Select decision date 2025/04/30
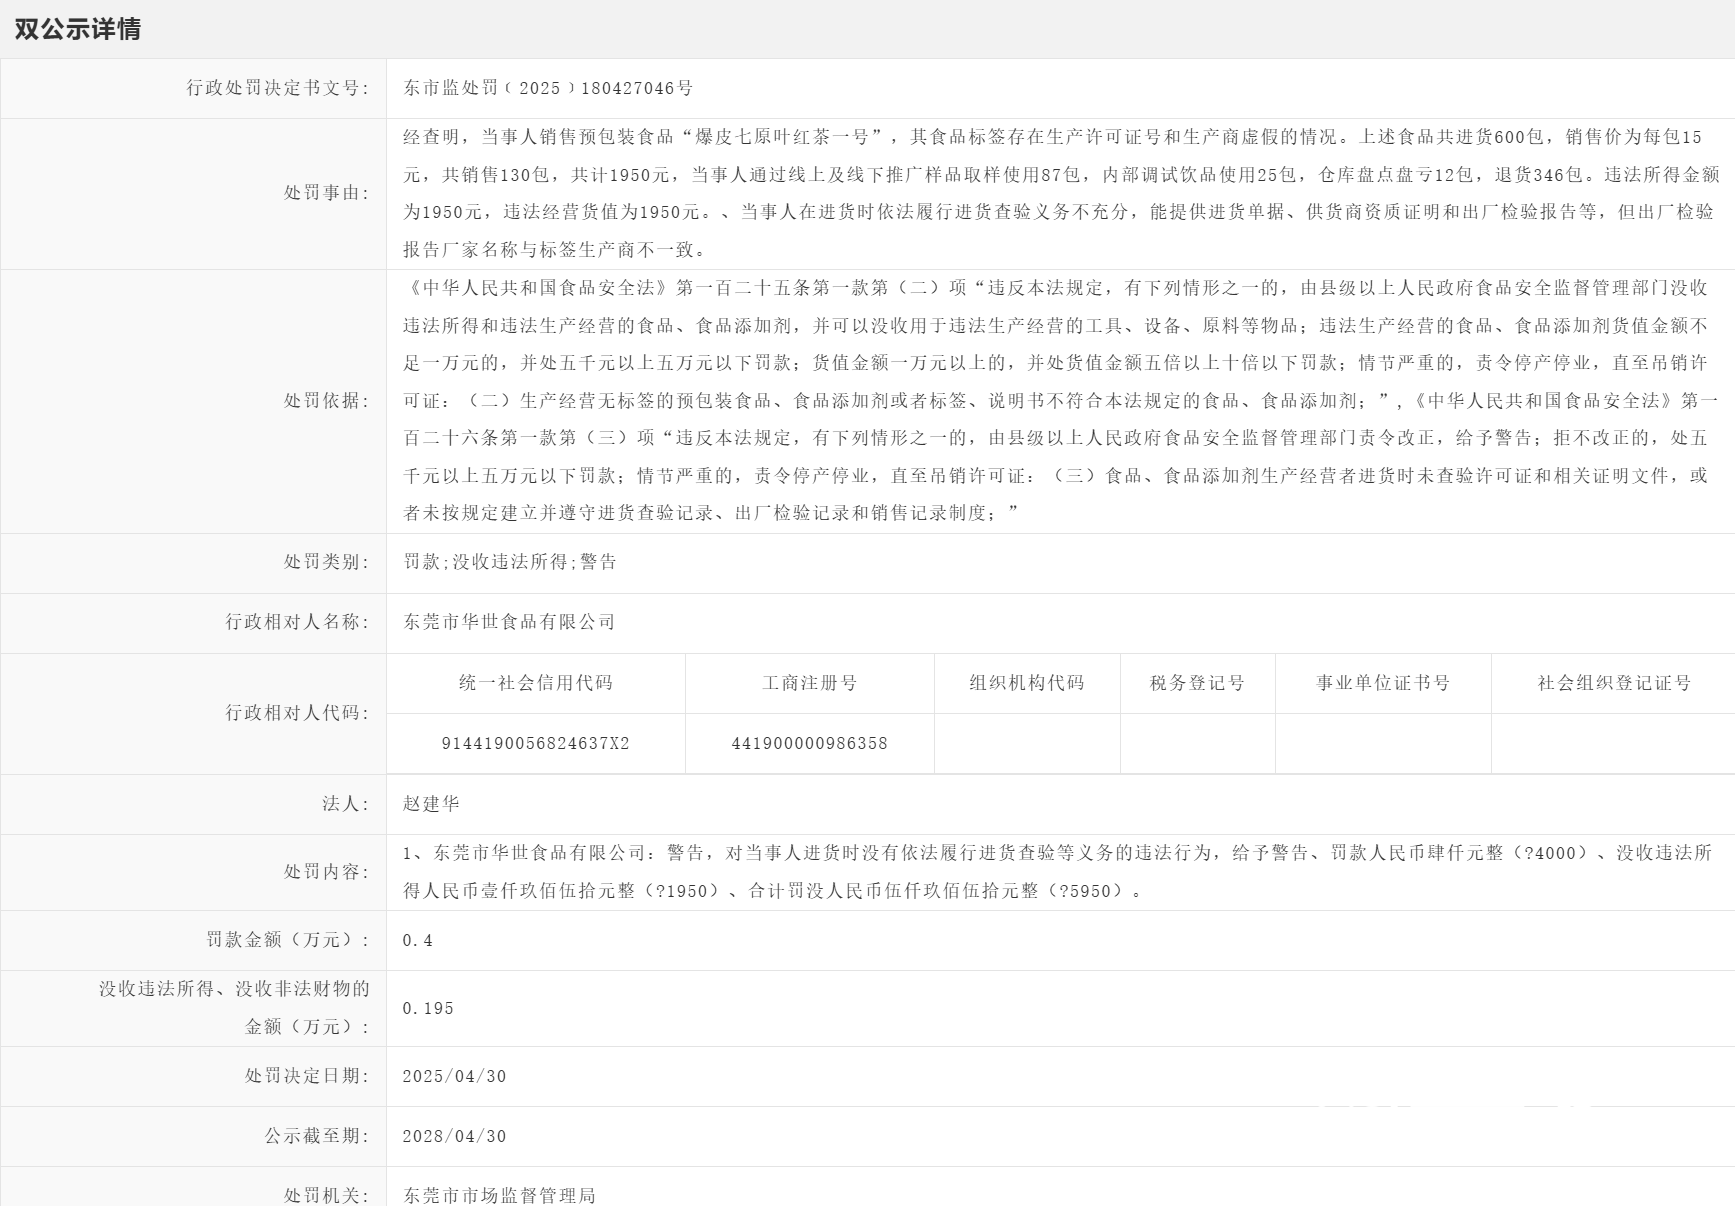Image resolution: width=1735 pixels, height=1206 pixels. (455, 1077)
